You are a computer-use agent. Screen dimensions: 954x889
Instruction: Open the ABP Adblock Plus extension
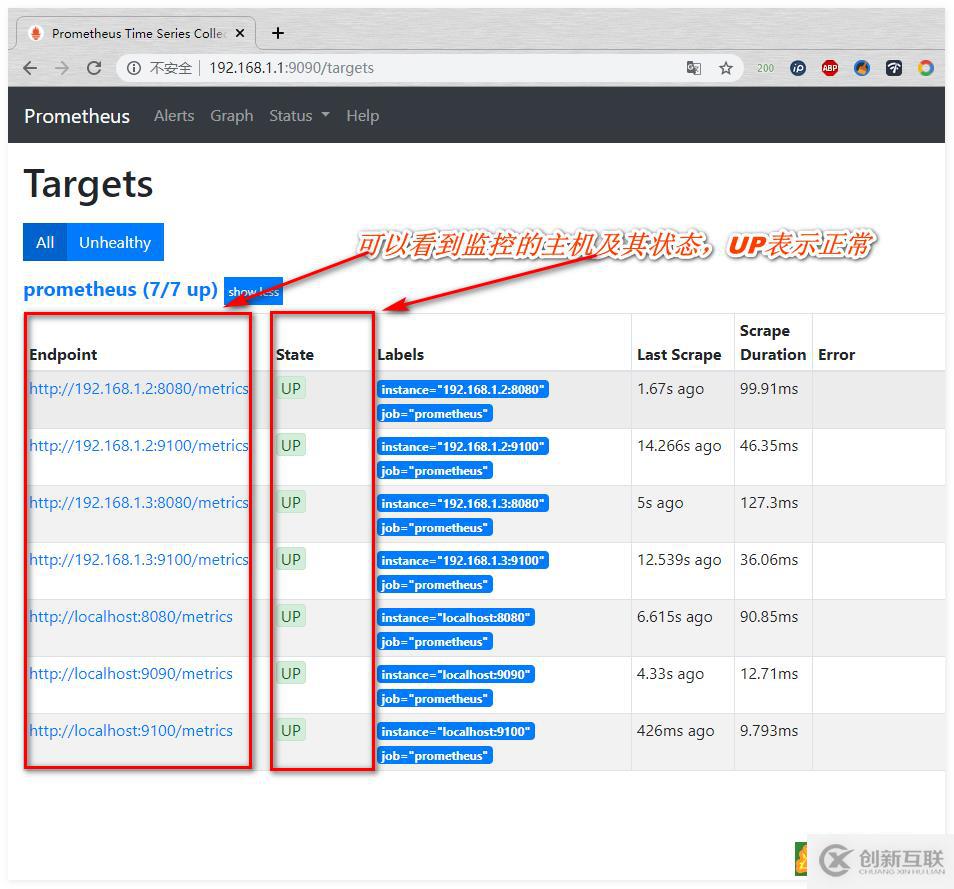coord(829,68)
